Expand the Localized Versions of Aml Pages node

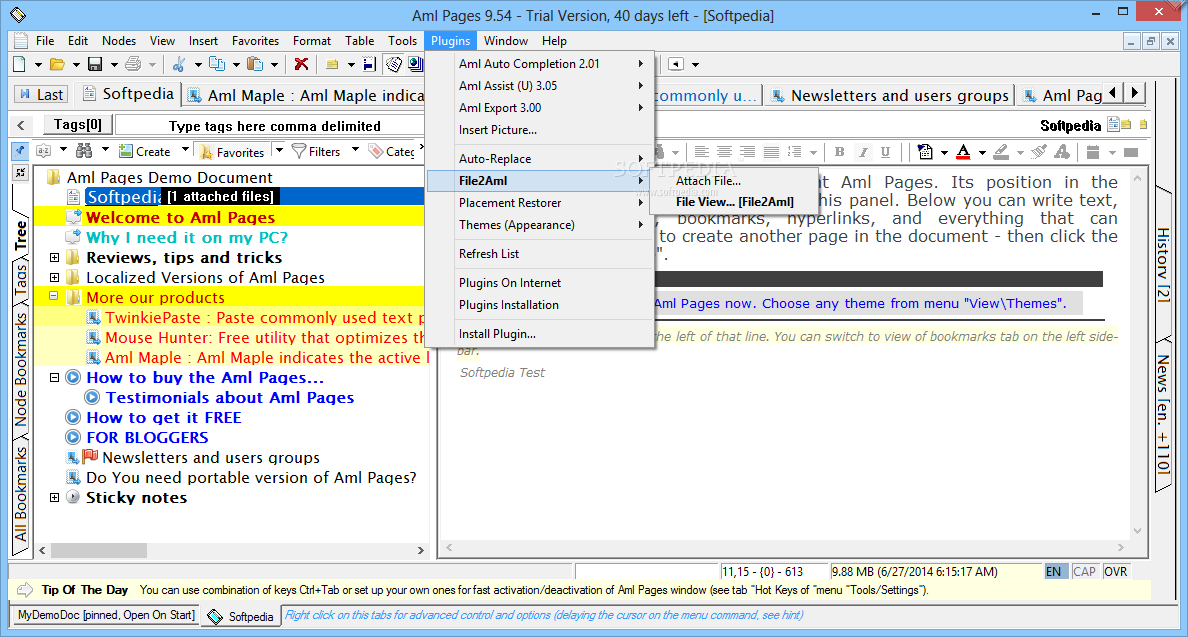55,277
